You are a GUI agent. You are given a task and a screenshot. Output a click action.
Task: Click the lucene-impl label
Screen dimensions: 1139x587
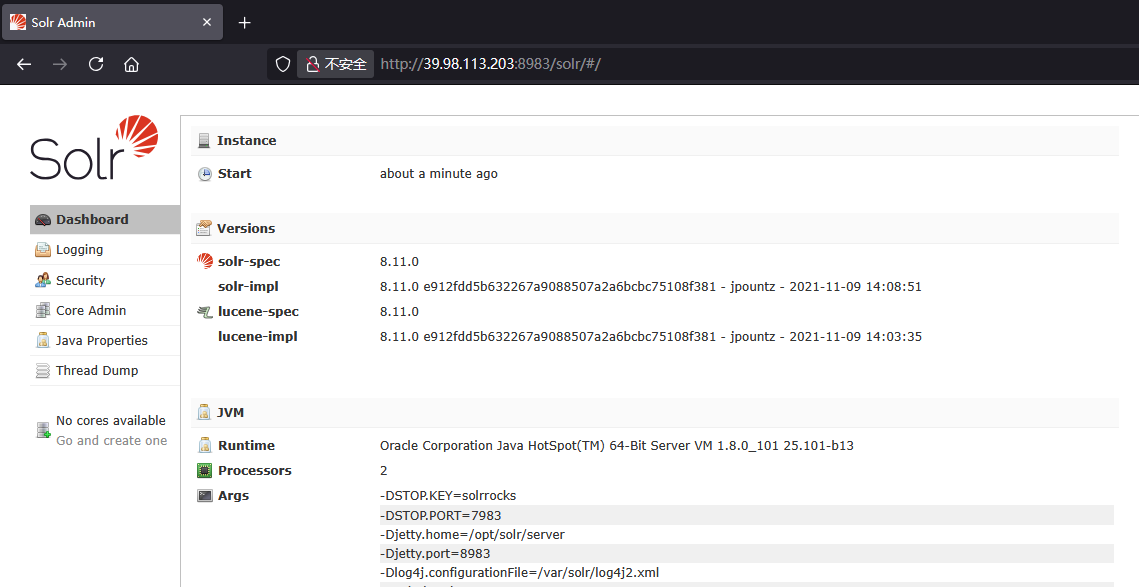pos(258,336)
